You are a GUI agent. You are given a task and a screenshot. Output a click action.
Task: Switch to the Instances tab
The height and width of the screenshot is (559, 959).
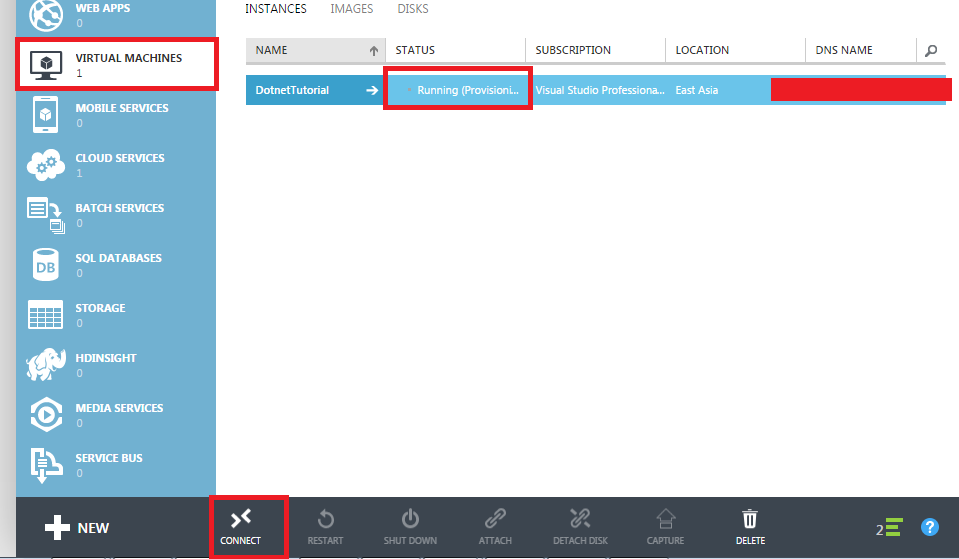276,9
